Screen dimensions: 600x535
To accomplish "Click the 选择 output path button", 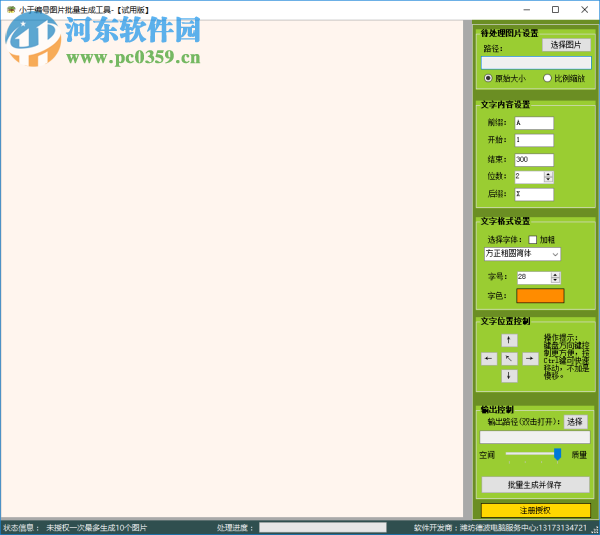I will 575,422.
